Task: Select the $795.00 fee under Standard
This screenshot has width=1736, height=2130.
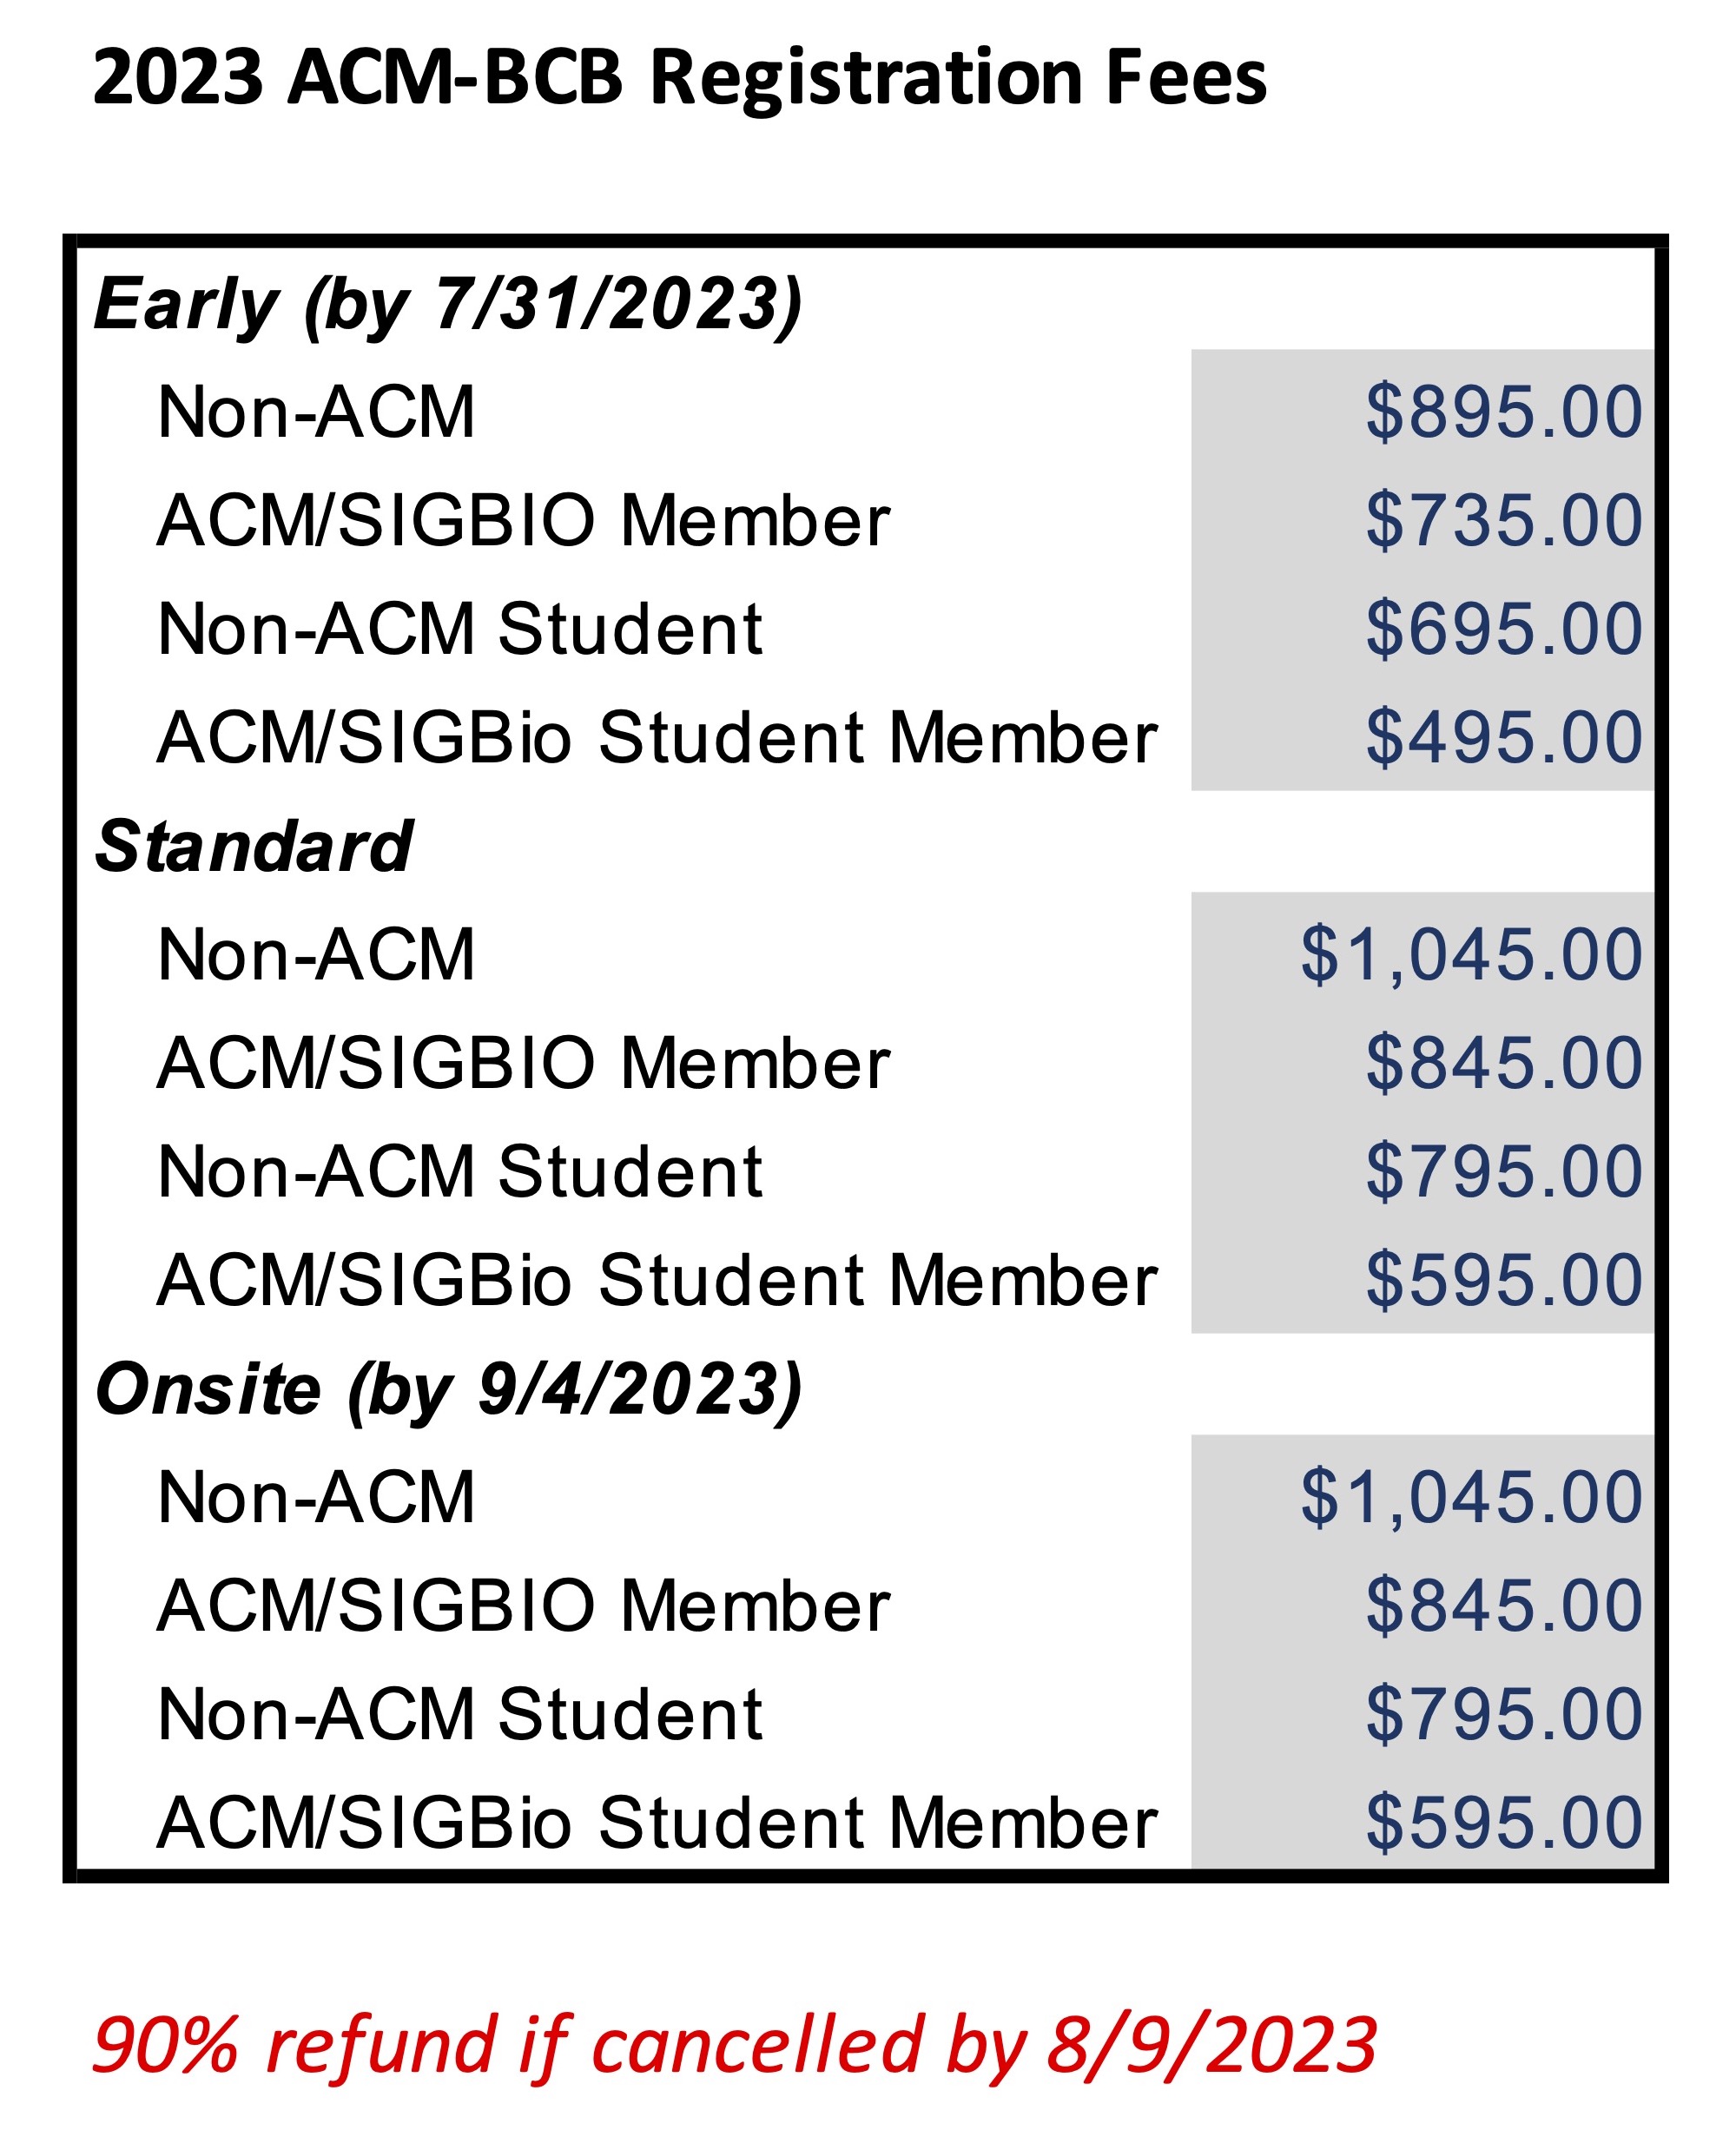Action: (1503, 1171)
